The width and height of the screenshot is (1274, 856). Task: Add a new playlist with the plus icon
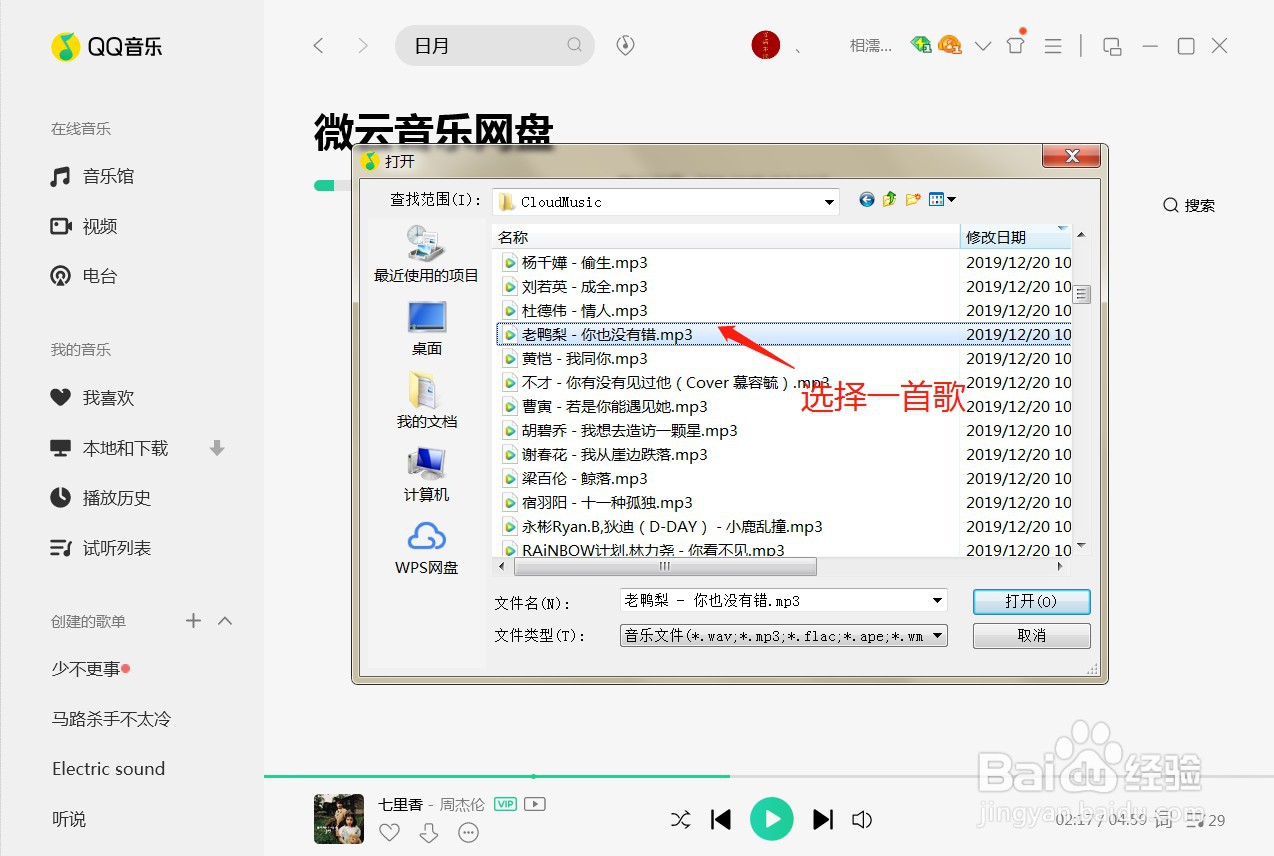pos(194,621)
